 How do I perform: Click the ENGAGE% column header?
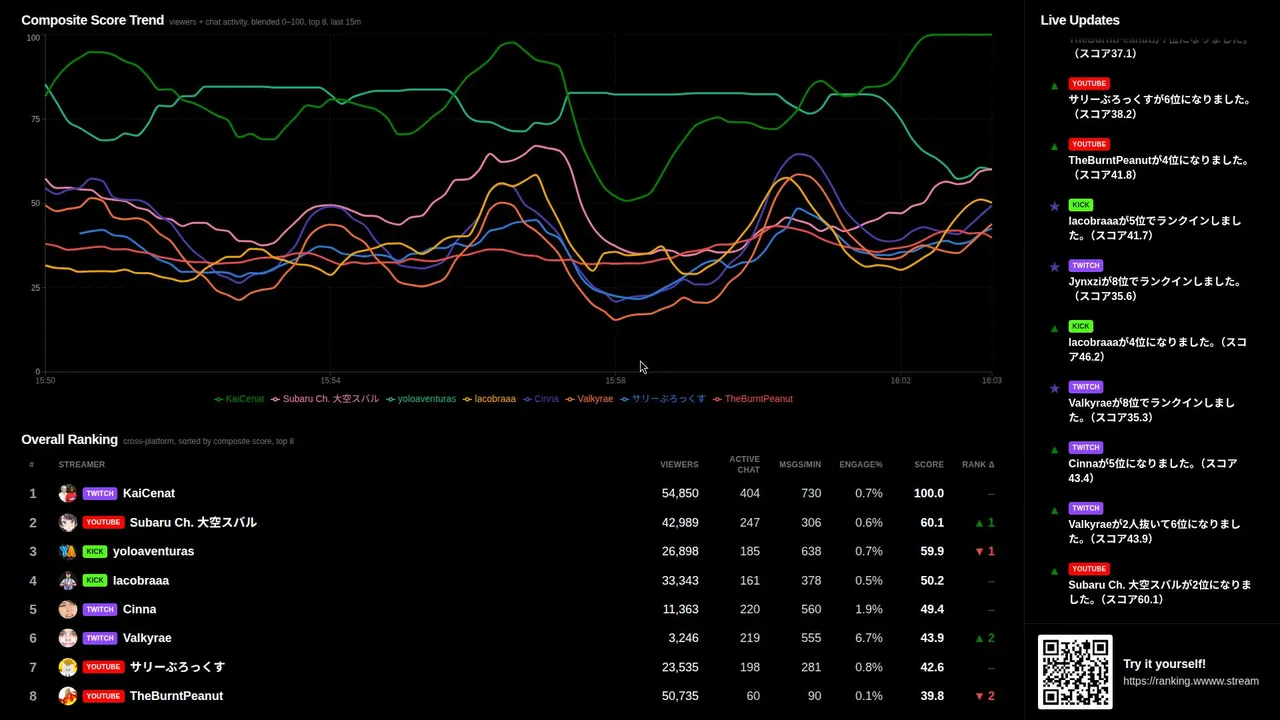[x=861, y=465]
